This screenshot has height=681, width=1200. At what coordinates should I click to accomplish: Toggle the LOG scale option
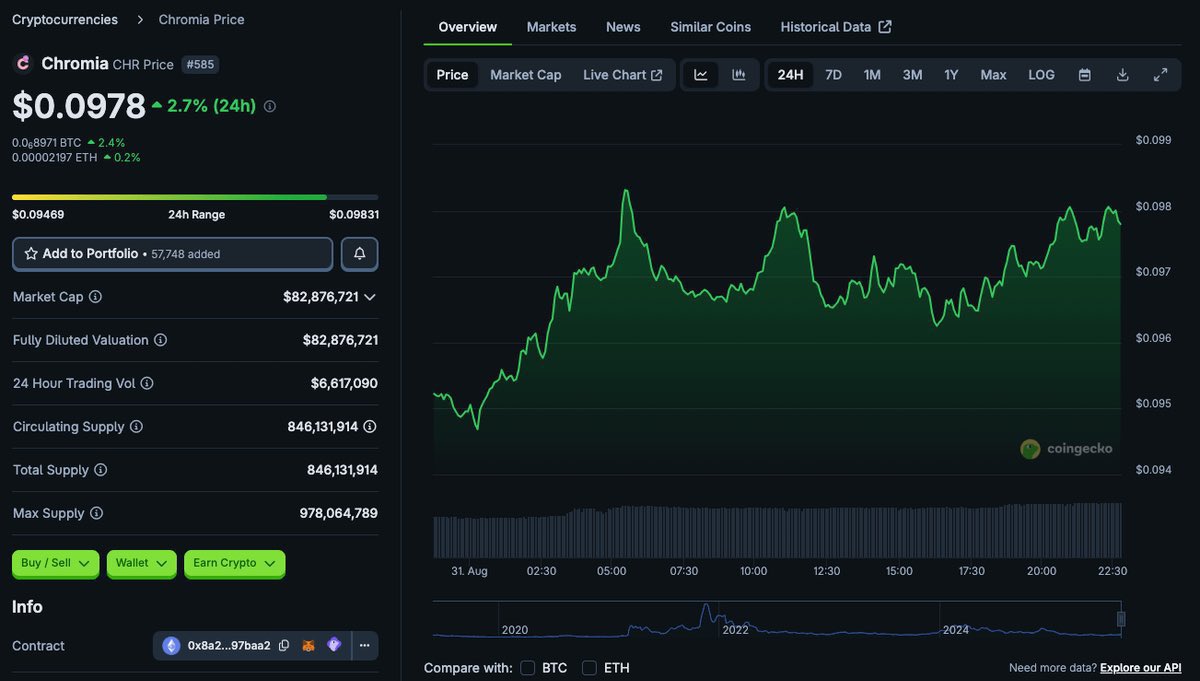click(1041, 75)
